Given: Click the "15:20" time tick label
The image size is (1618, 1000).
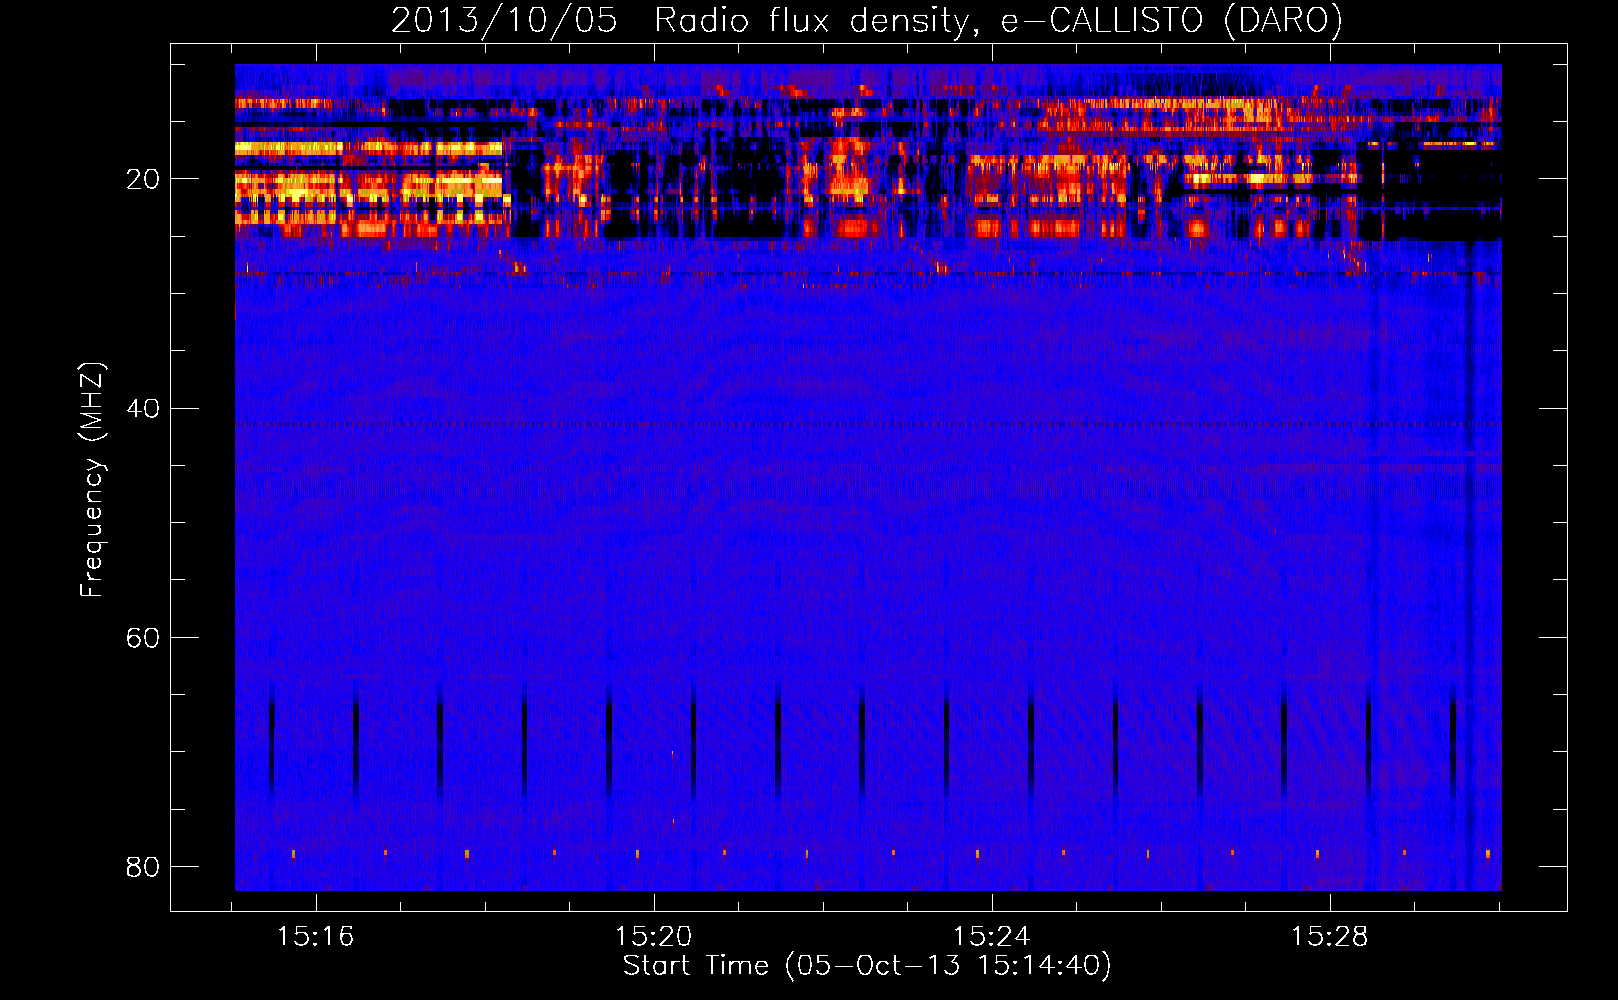Looking at the screenshot, I should pos(654,937).
